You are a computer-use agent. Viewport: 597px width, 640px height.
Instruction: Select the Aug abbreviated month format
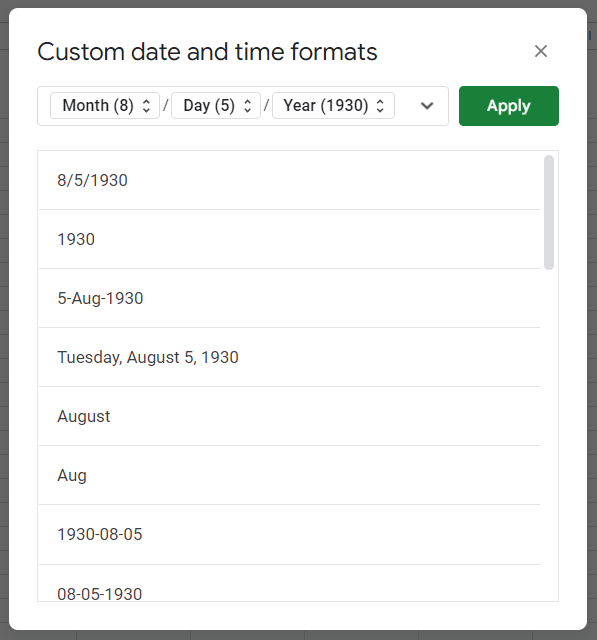pos(289,475)
